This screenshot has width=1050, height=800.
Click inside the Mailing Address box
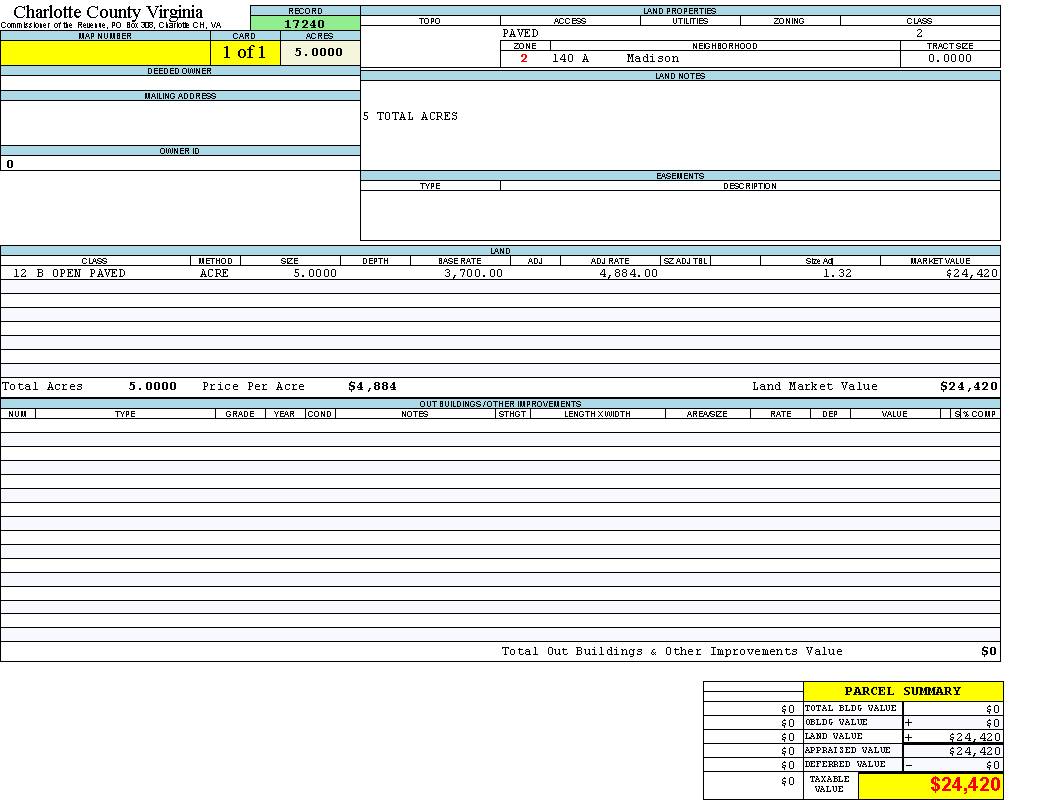180,123
